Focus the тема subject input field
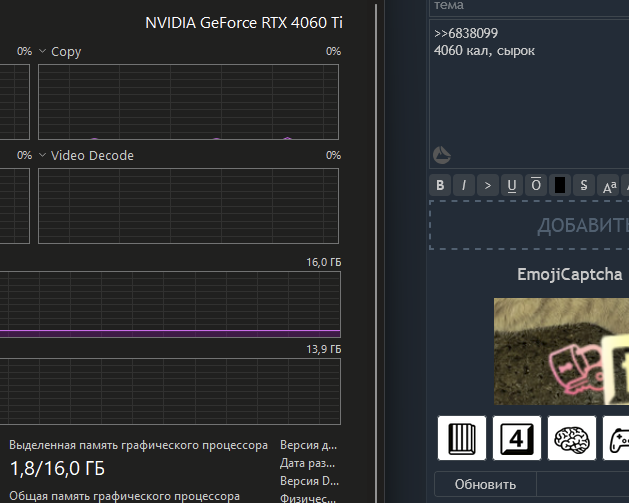 pos(530,7)
